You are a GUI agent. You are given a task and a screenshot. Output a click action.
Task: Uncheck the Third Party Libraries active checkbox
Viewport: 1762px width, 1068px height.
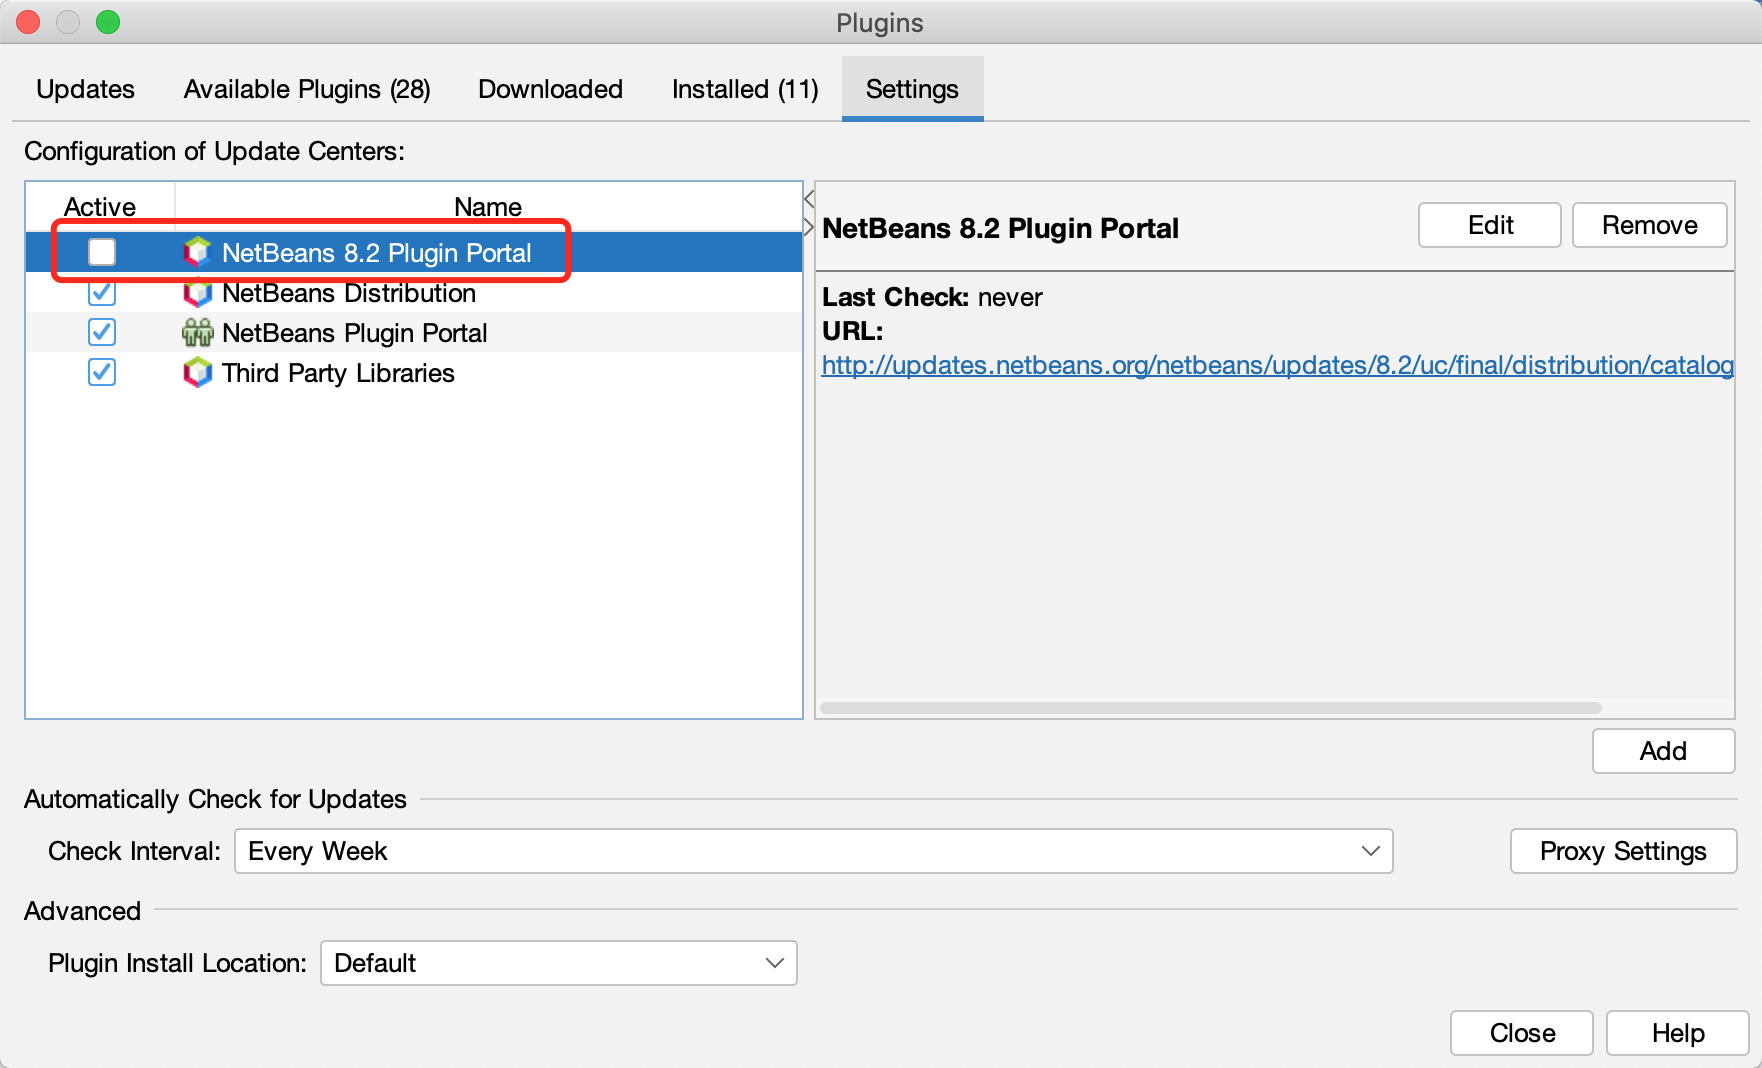click(x=101, y=372)
